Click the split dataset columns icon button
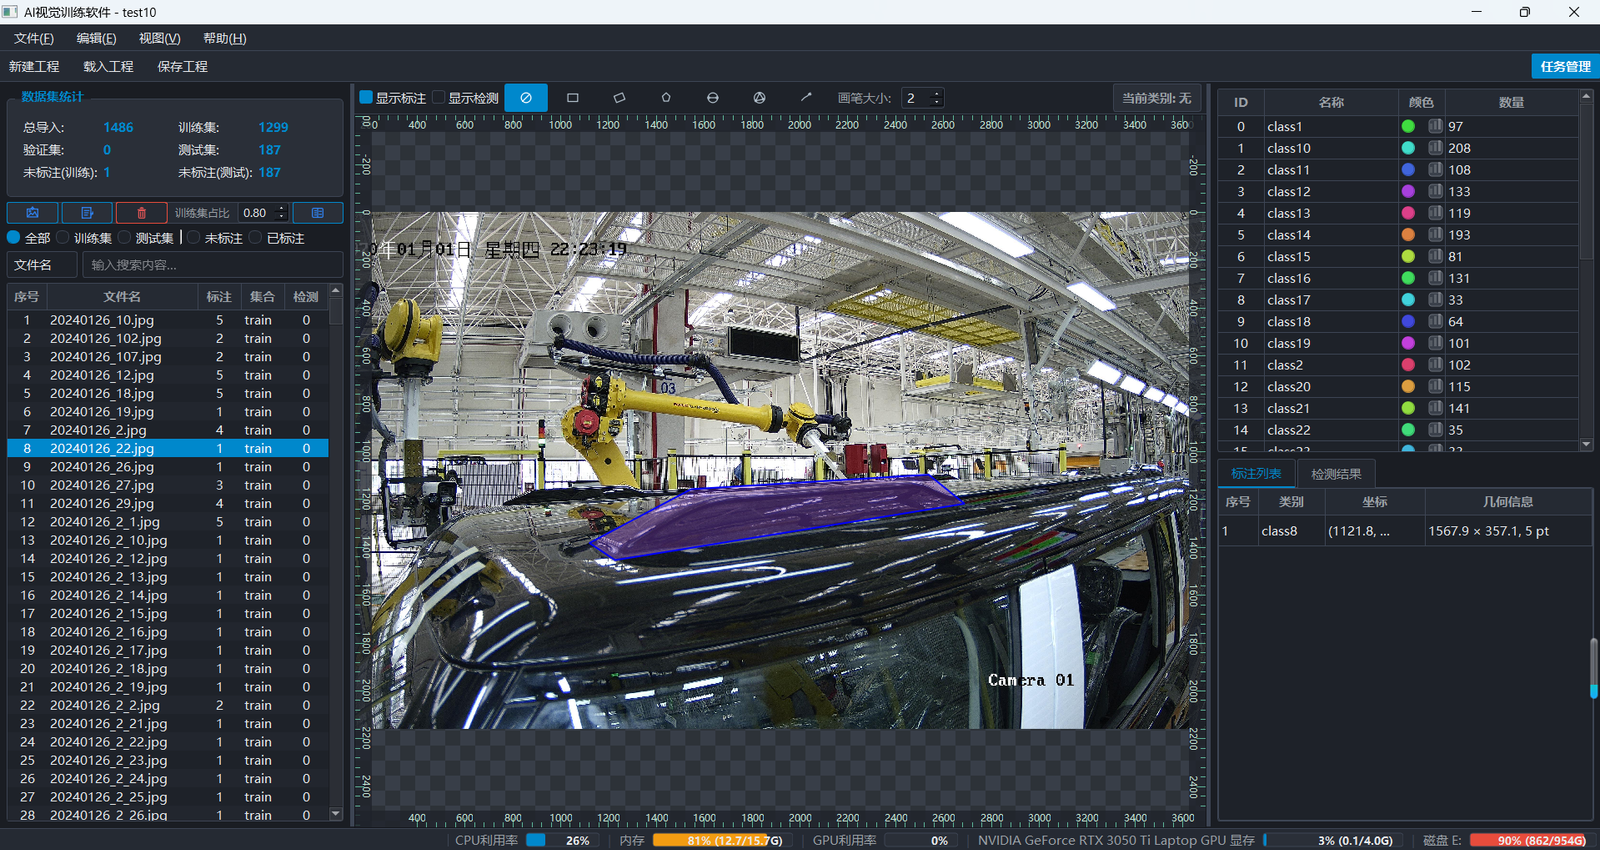The width and height of the screenshot is (1600, 850). (x=318, y=213)
